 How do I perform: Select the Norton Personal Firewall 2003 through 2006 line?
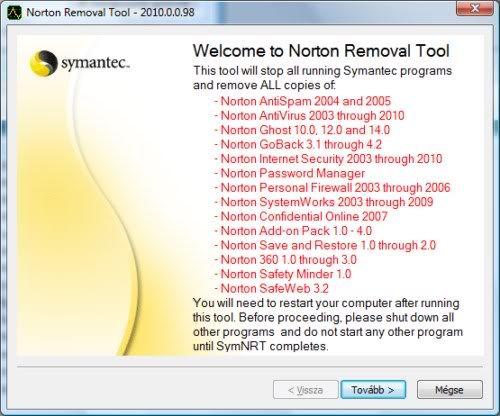click(x=332, y=188)
